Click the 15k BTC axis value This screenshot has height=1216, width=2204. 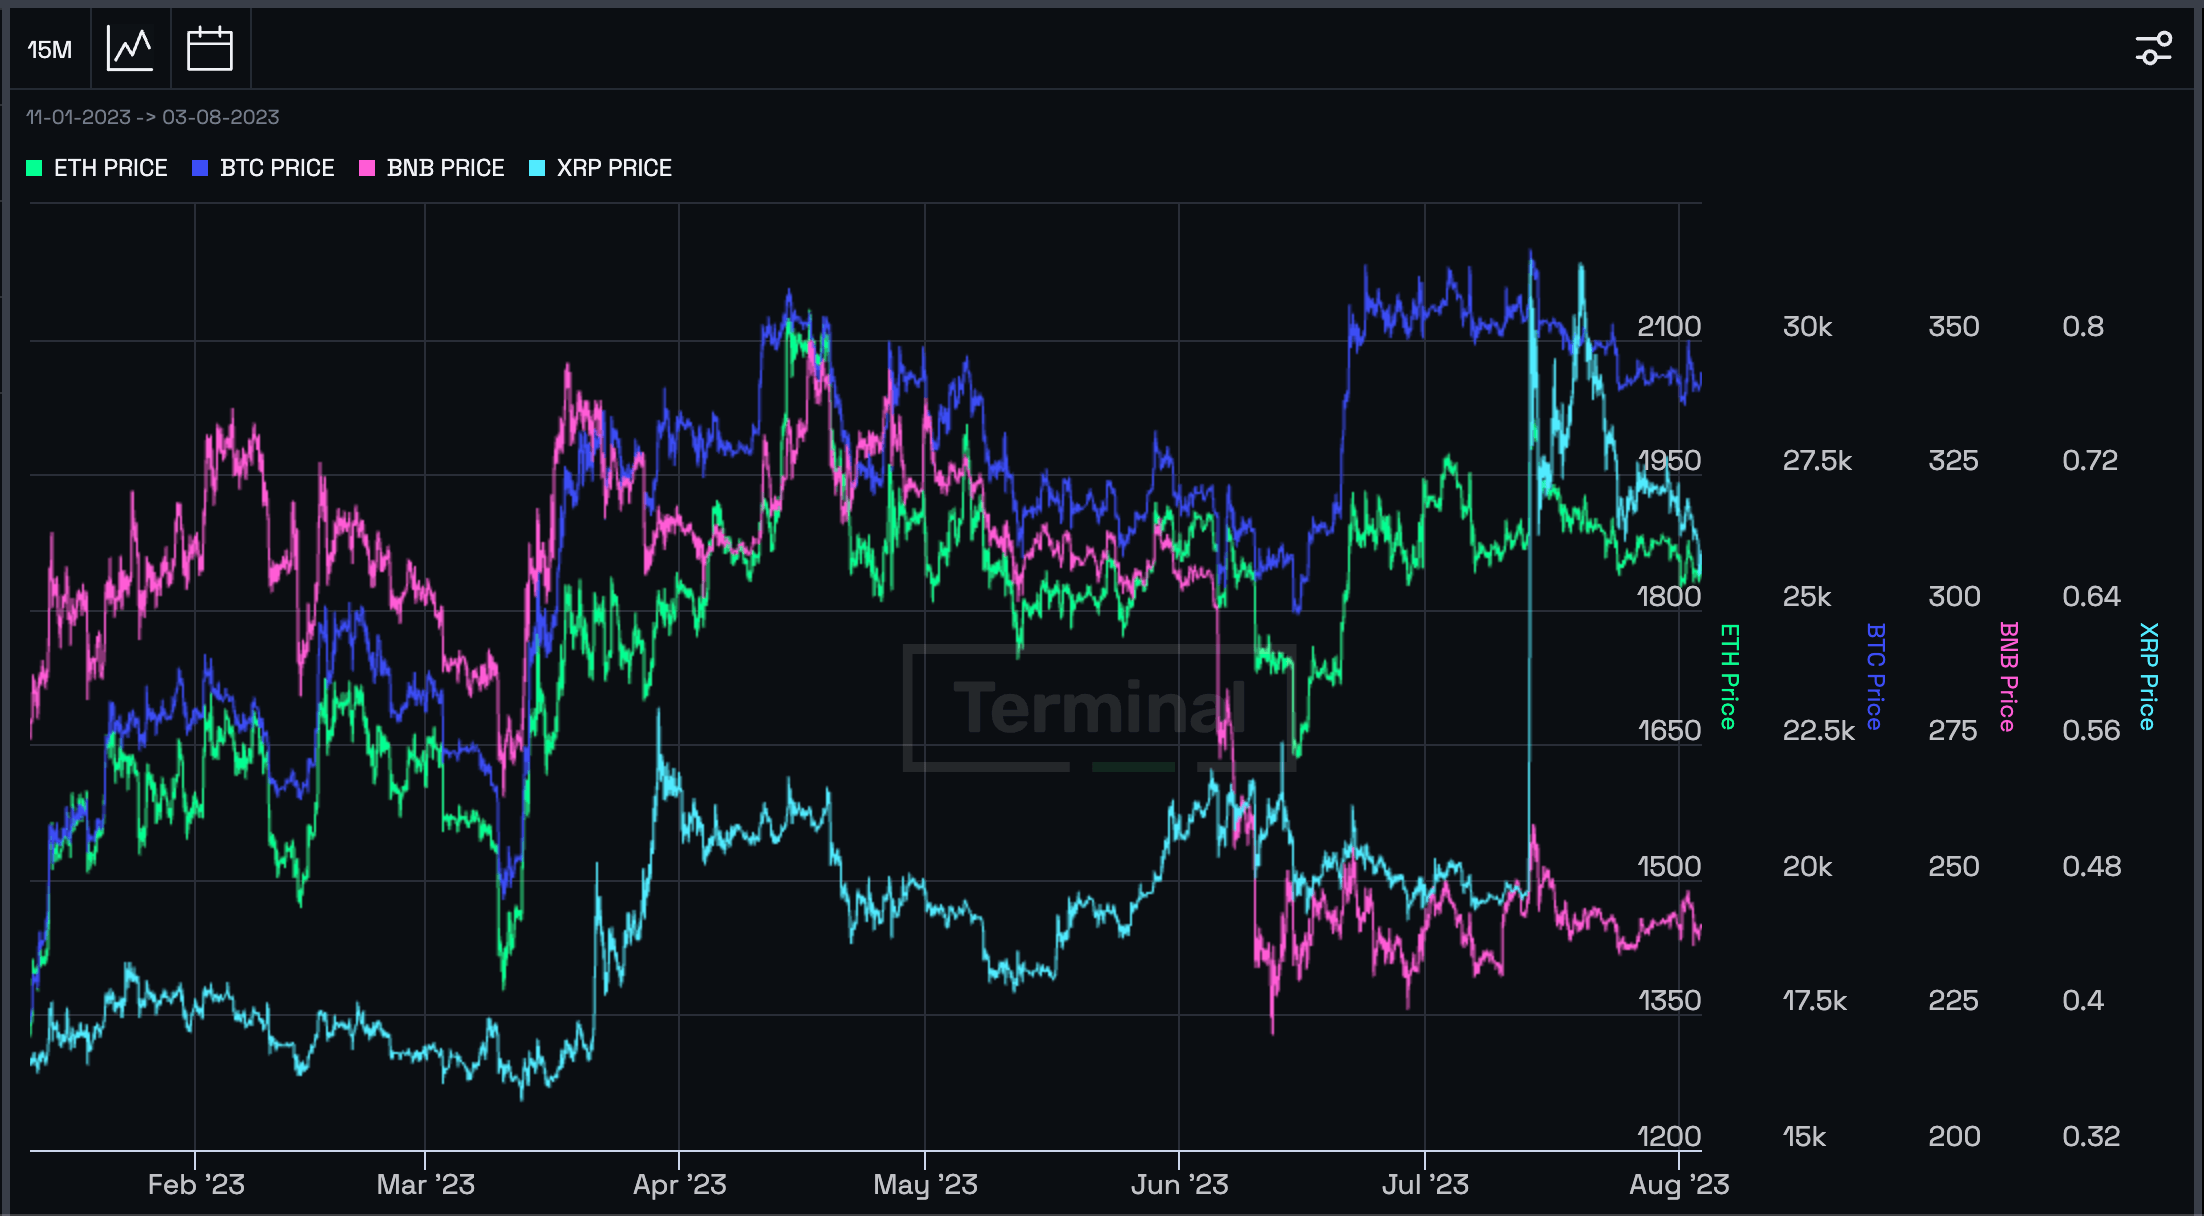coord(1805,1137)
